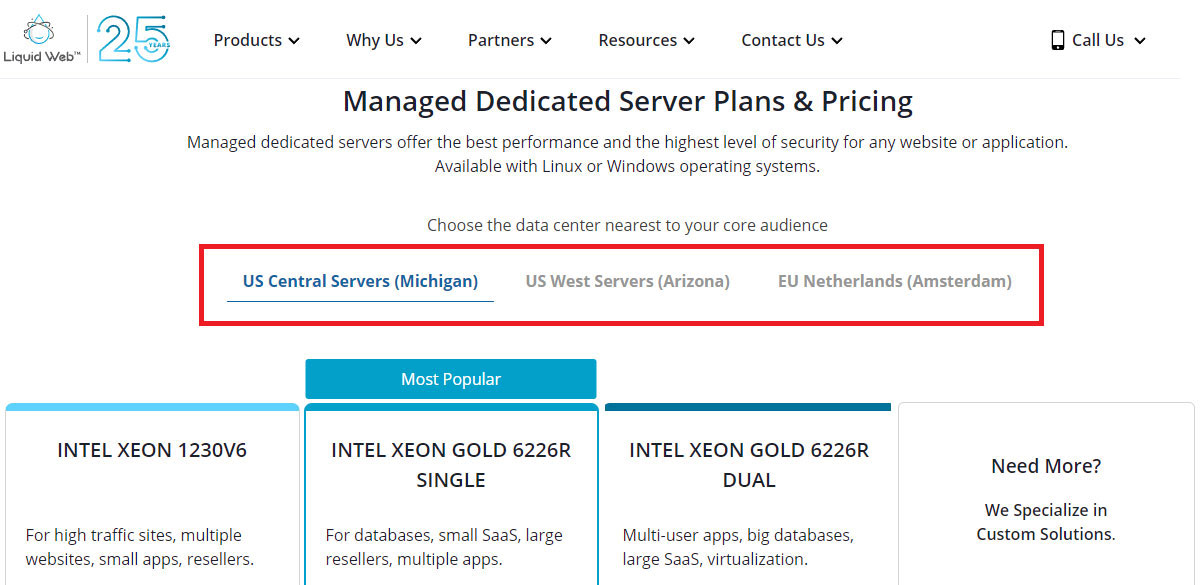This screenshot has height=585, width=1200.
Task: Click 'Managed dedicated servers offer the best' paragraph
Action: point(628,154)
